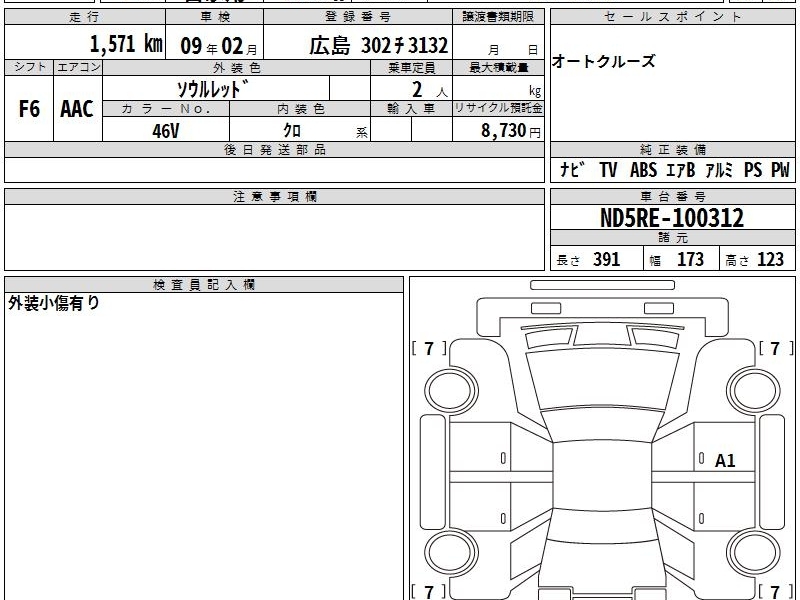The image size is (800, 600).
Task: Click the 後日発送部品 header
Action: click(274, 149)
